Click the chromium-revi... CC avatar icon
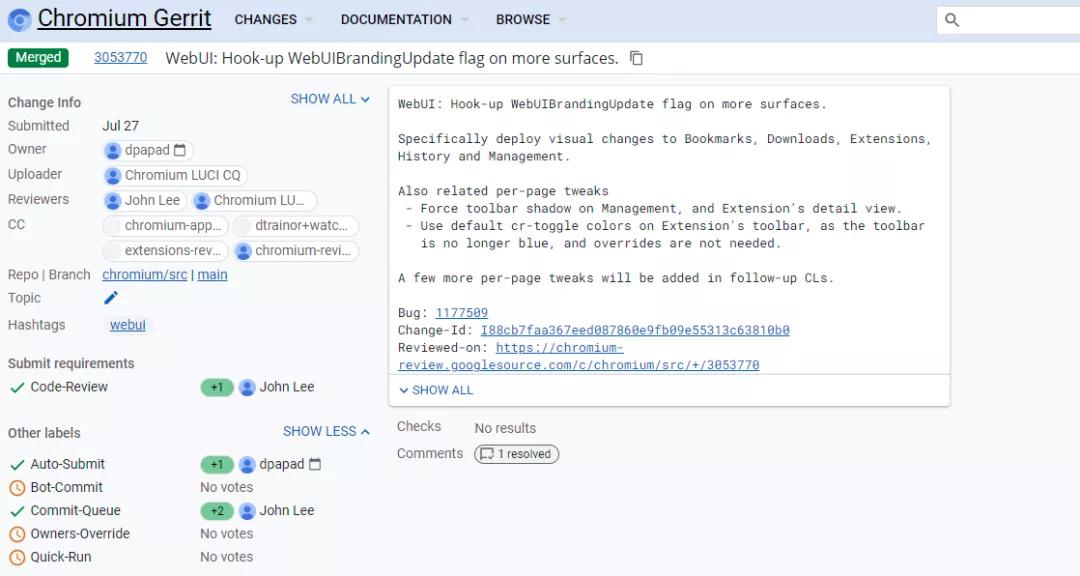This screenshot has width=1080, height=576. pos(244,251)
